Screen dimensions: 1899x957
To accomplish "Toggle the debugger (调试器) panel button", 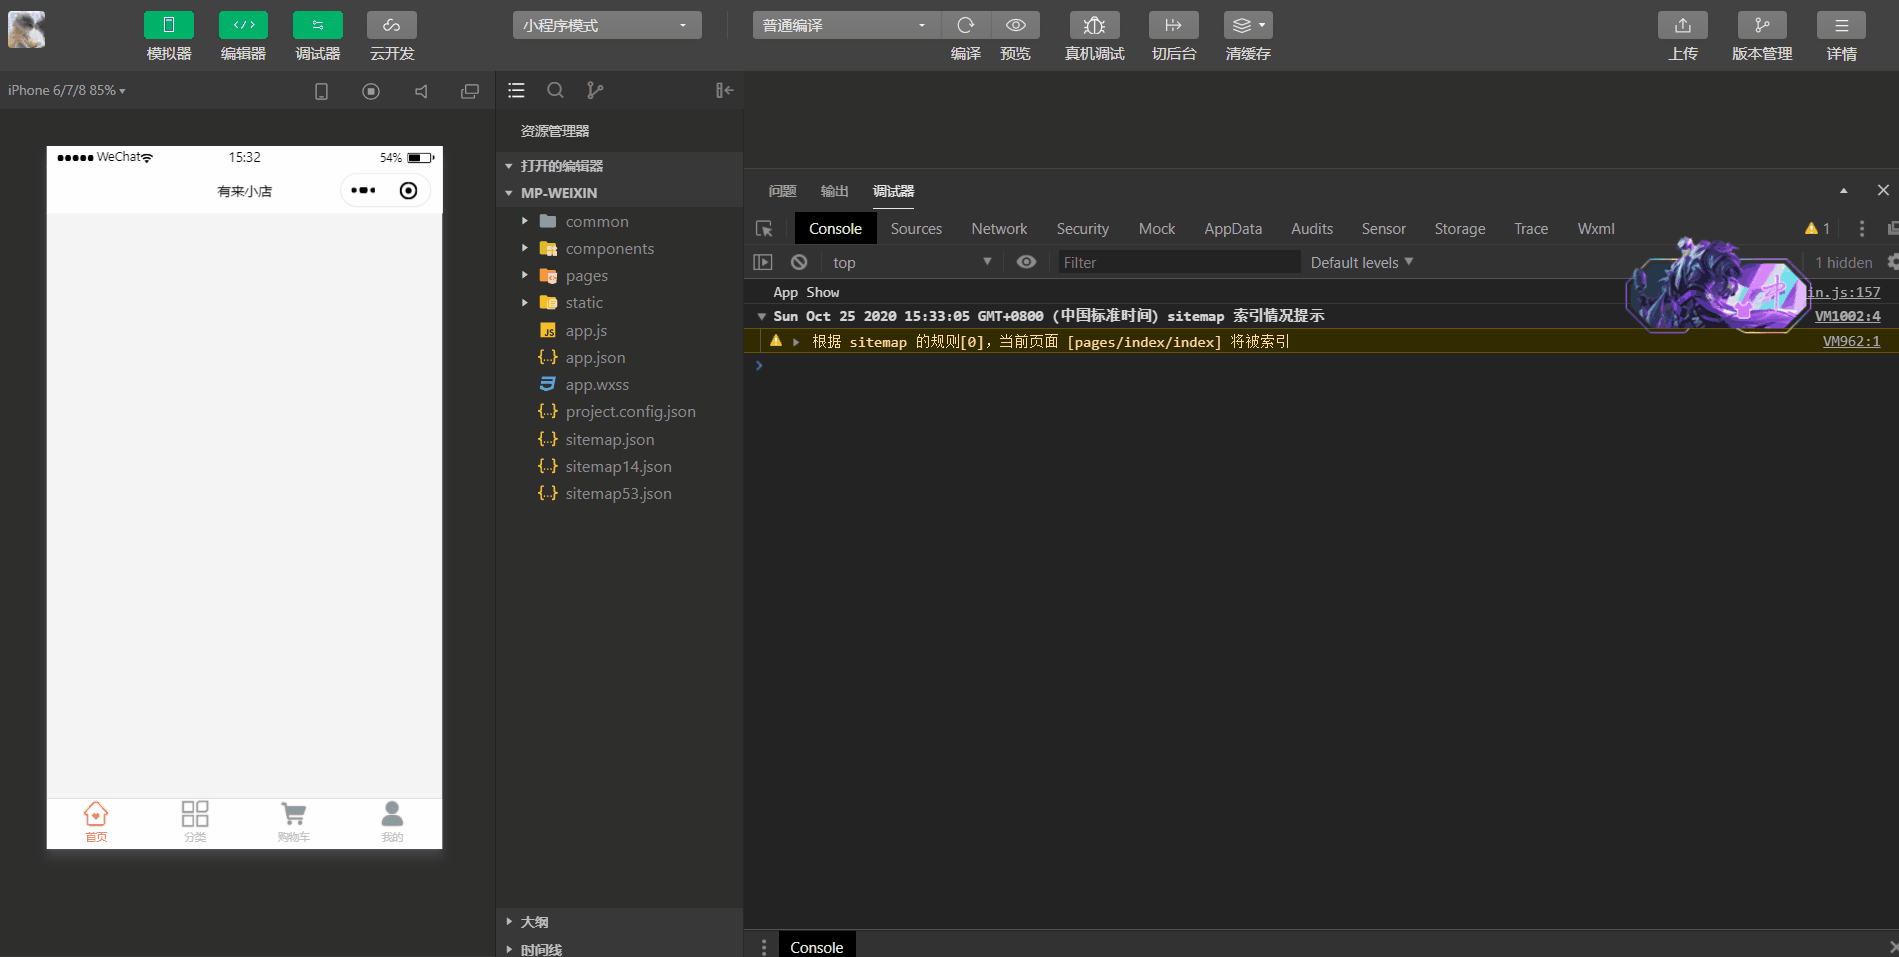I will pyautogui.click(x=318, y=25).
